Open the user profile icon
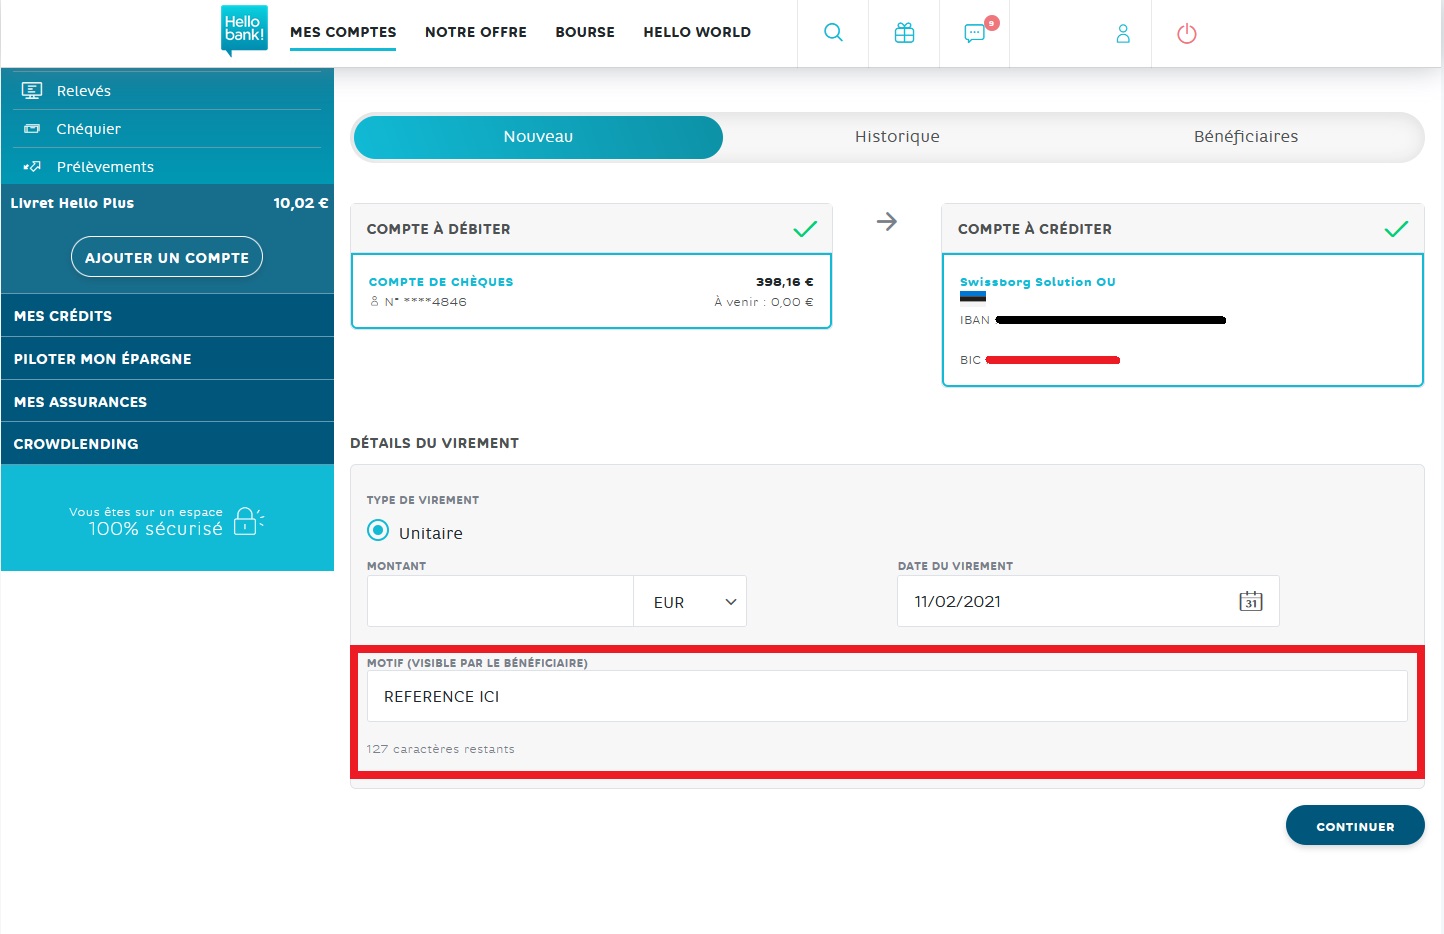 coord(1123,34)
